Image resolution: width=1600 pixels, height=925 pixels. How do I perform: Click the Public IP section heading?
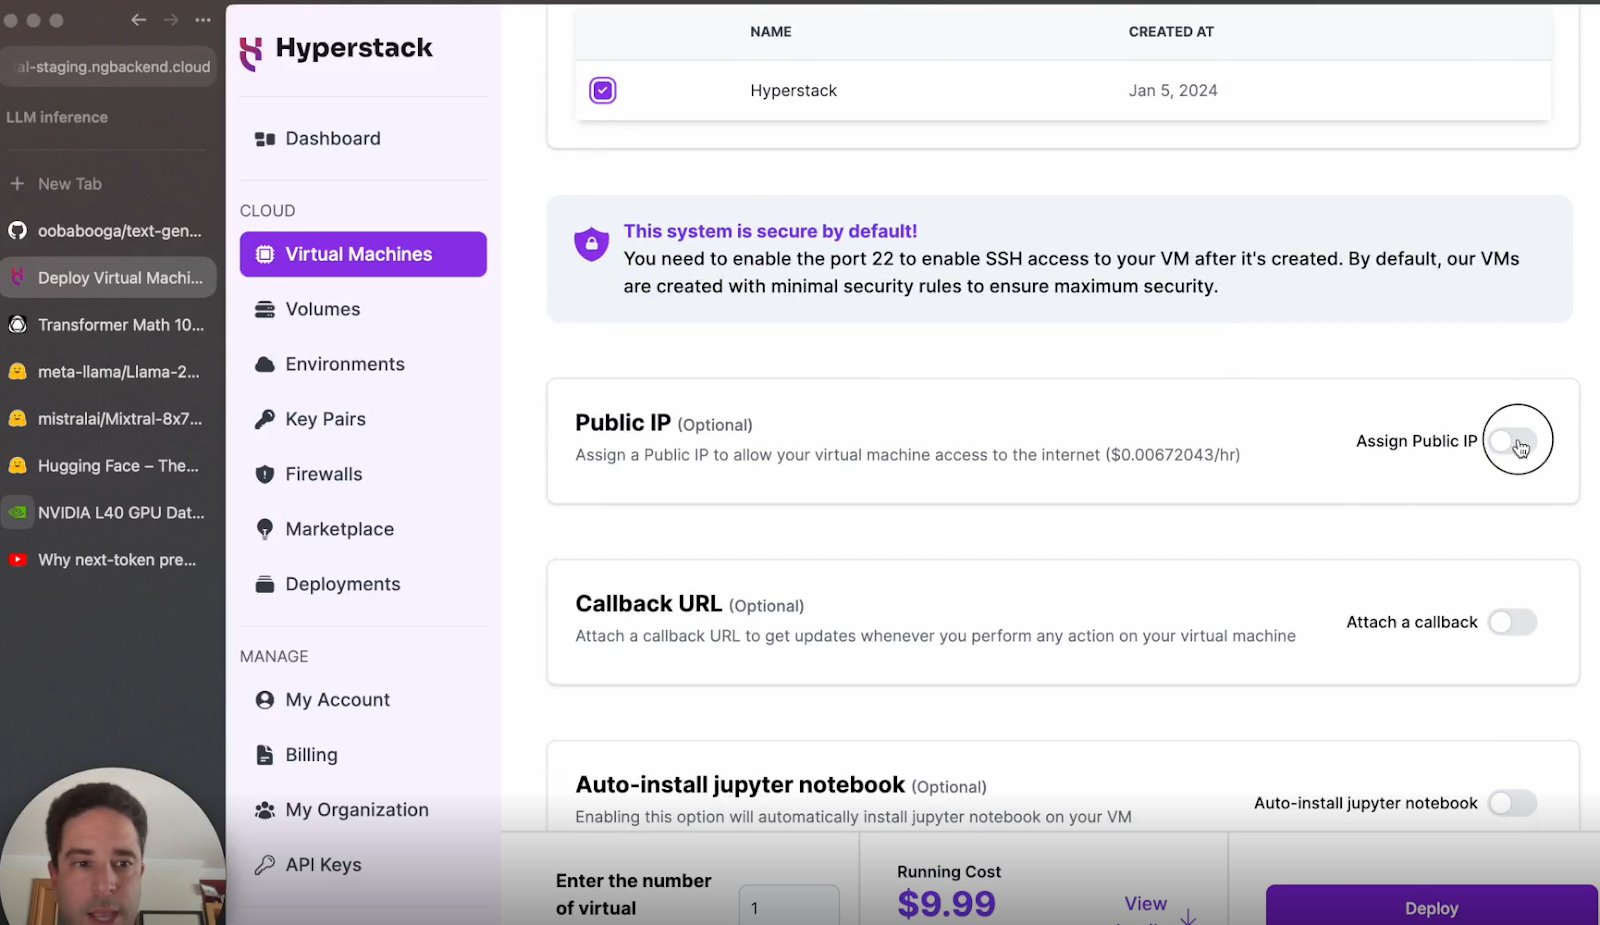(x=623, y=423)
